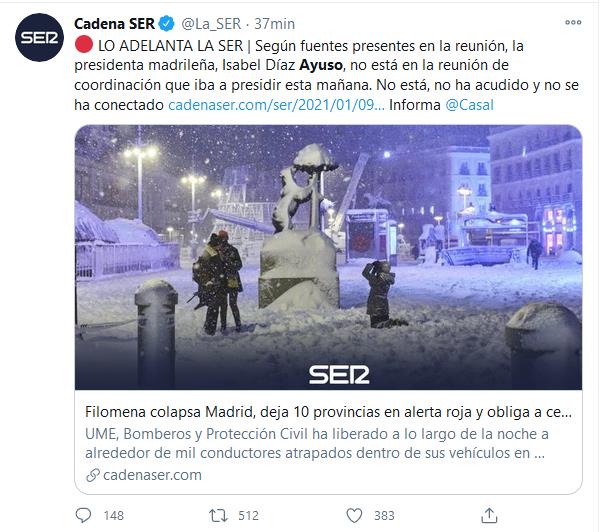
Task: Click the cadenaser.com domain on card
Action: click(x=152, y=475)
